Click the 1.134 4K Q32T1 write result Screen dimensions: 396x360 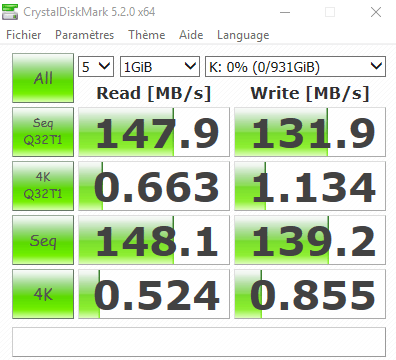[x=310, y=186]
